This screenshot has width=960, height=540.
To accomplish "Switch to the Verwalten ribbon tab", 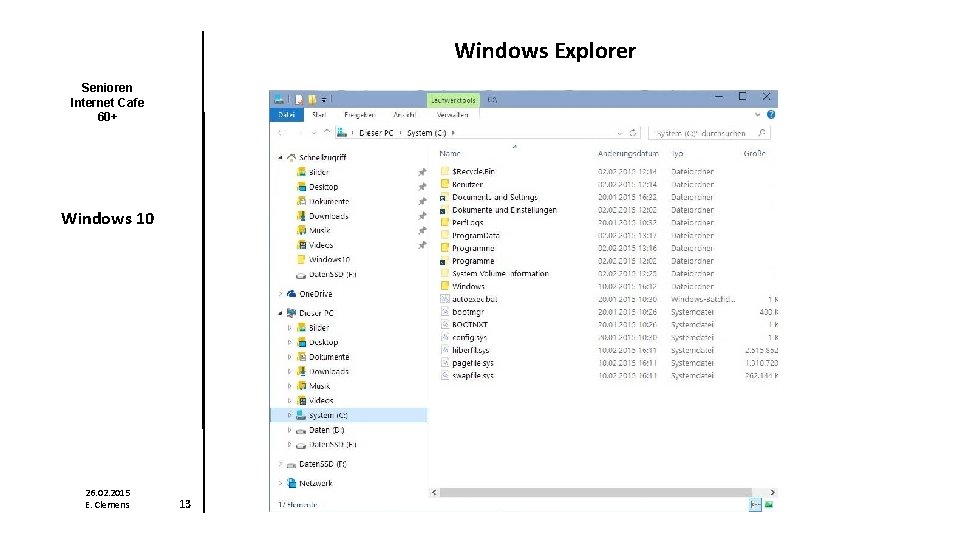I will (x=453, y=114).
